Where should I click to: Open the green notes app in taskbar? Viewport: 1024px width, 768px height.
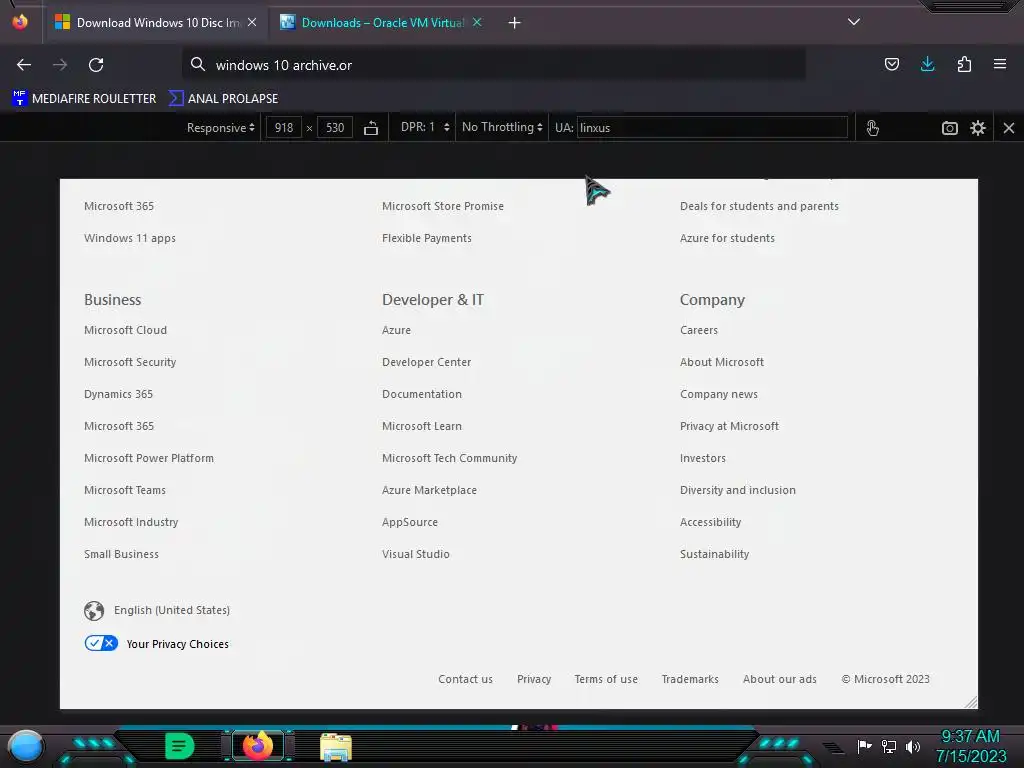[x=180, y=746]
